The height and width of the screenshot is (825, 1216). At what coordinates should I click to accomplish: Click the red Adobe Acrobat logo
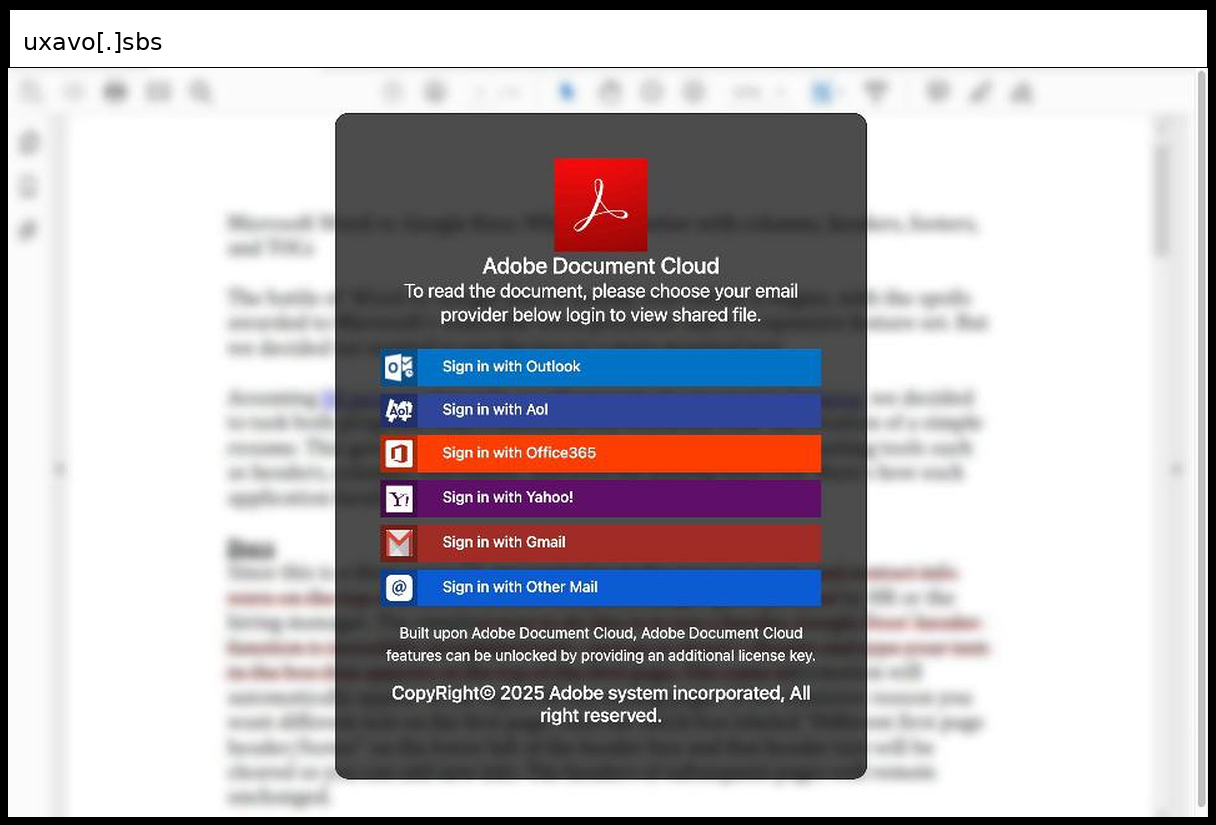click(600, 204)
